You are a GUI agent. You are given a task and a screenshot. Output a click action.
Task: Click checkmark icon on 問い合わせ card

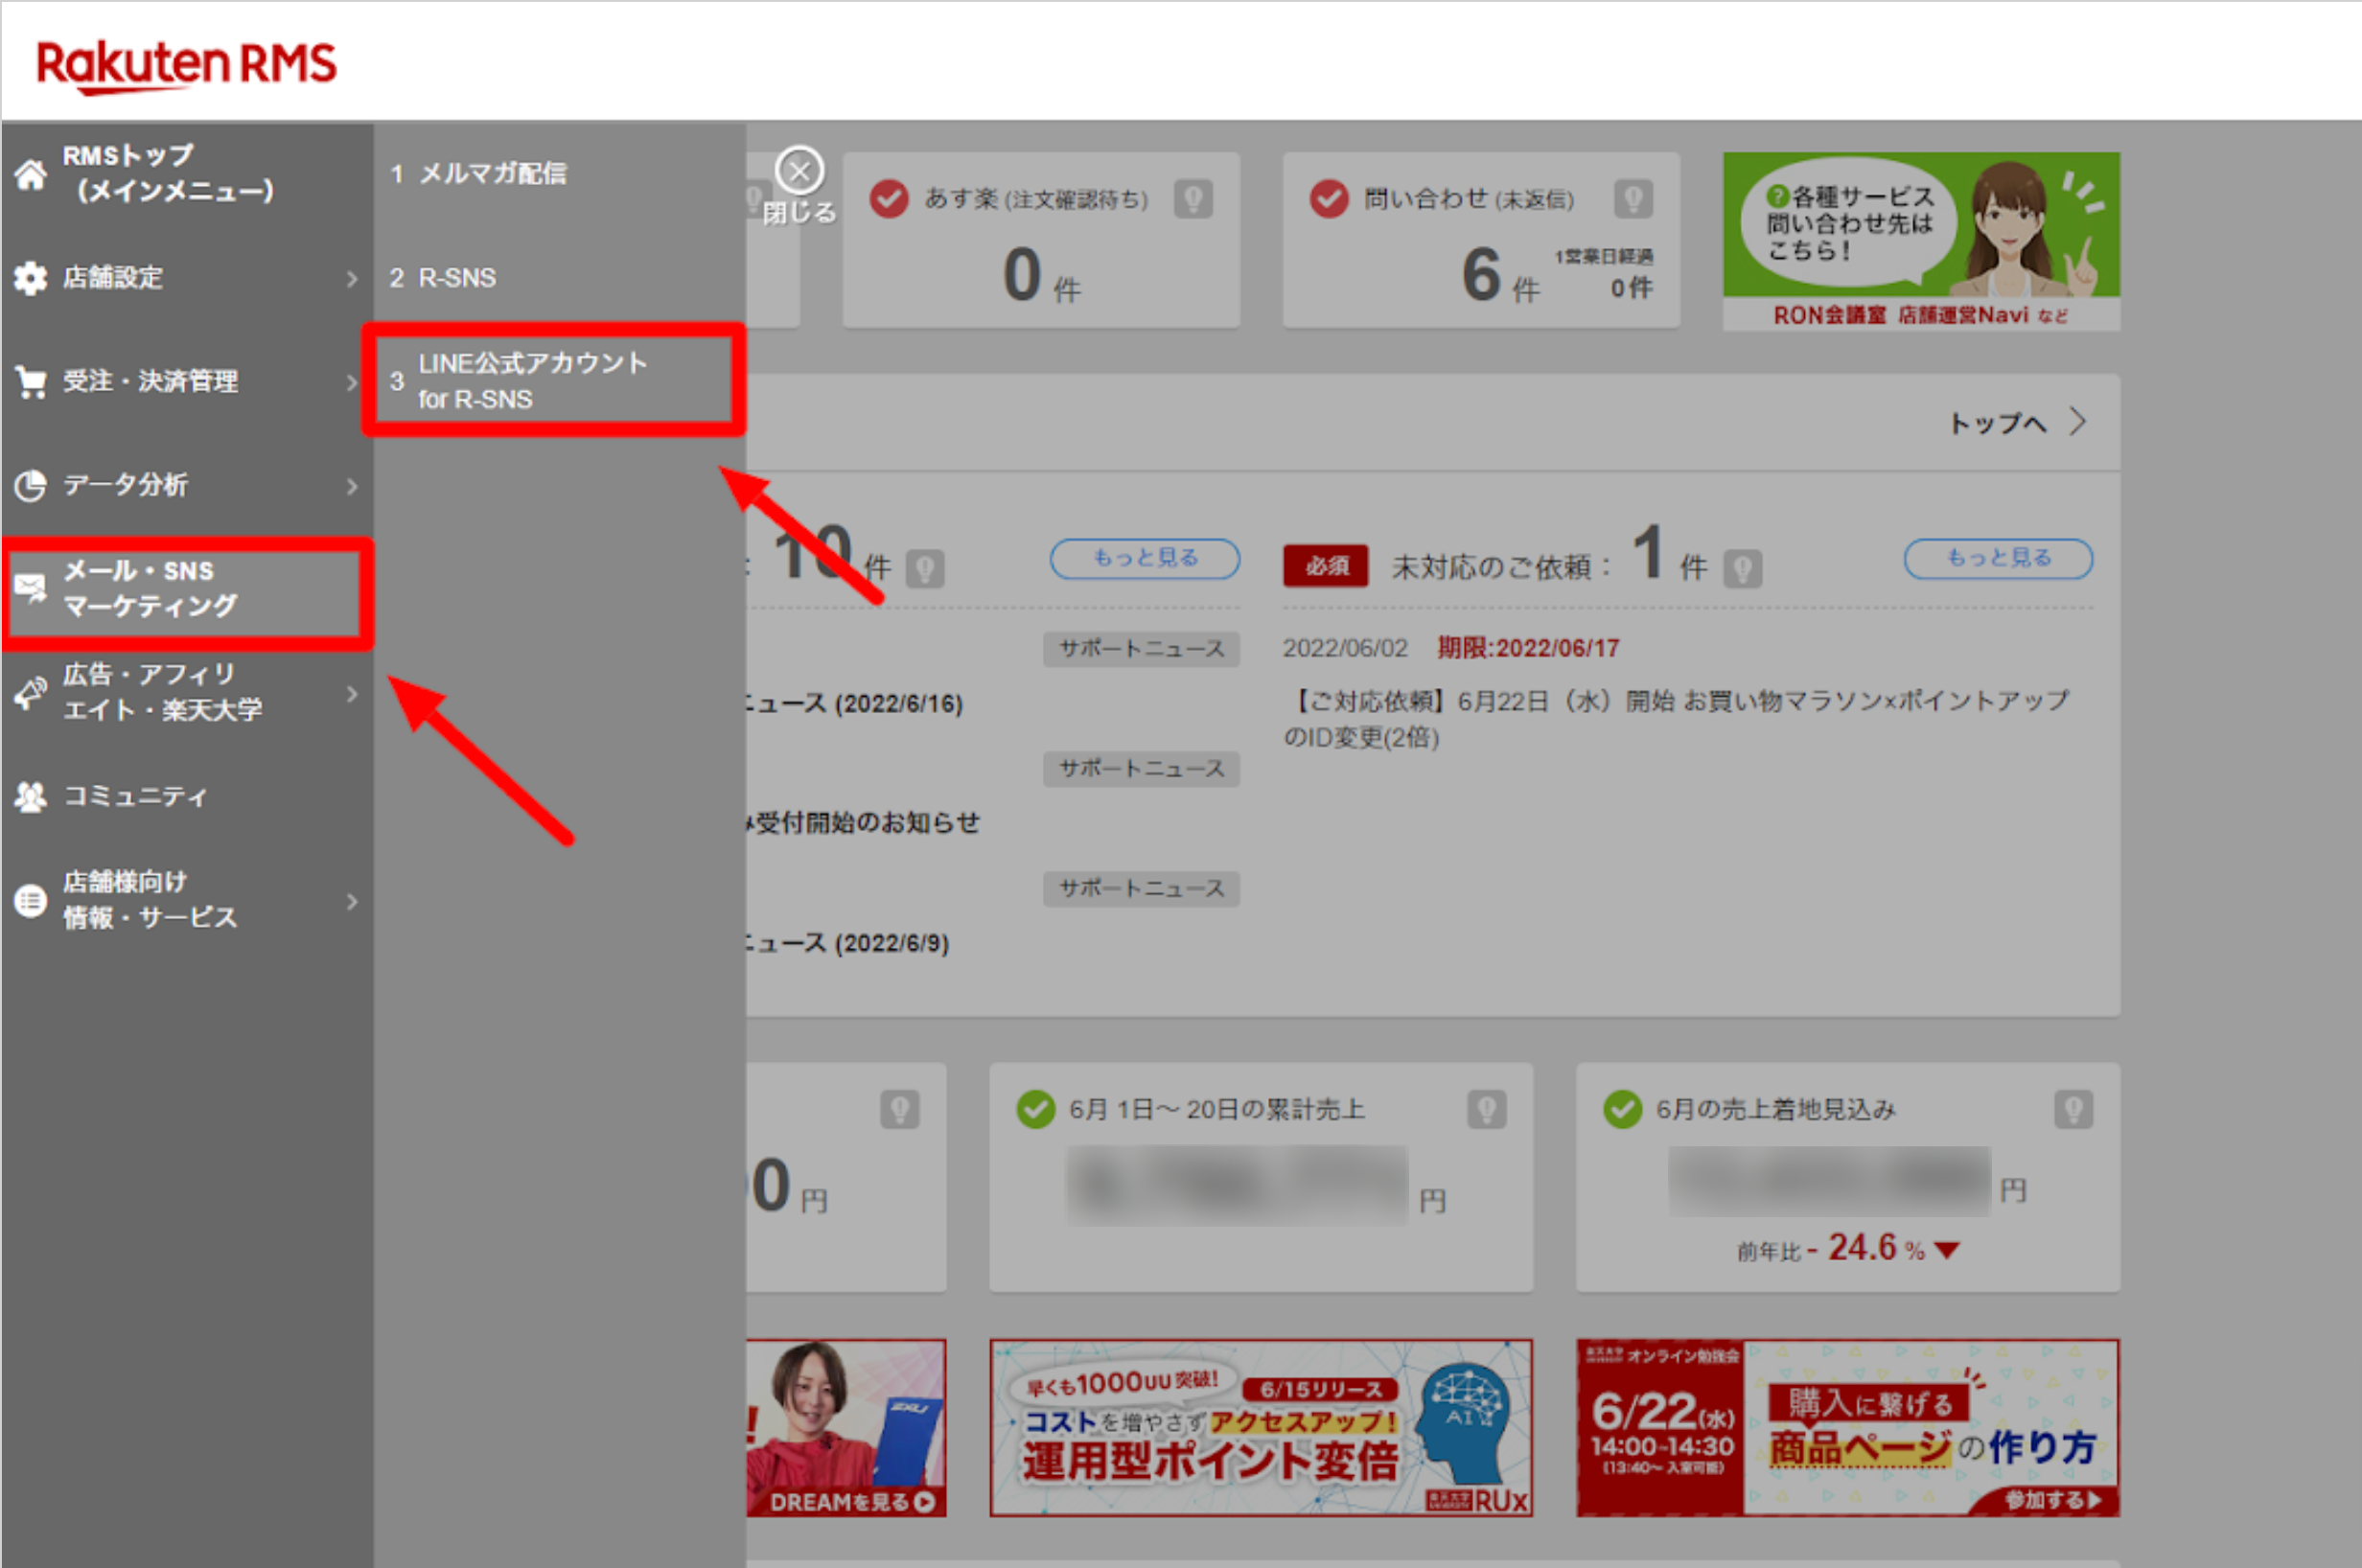point(1329,198)
